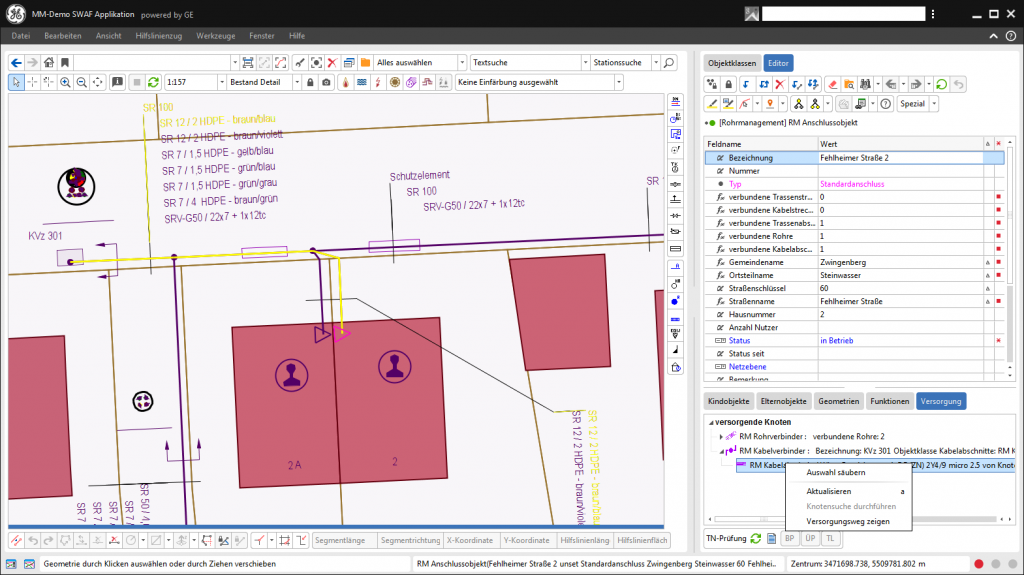
Task: Switch to the Objektklassen tab
Action: point(732,62)
